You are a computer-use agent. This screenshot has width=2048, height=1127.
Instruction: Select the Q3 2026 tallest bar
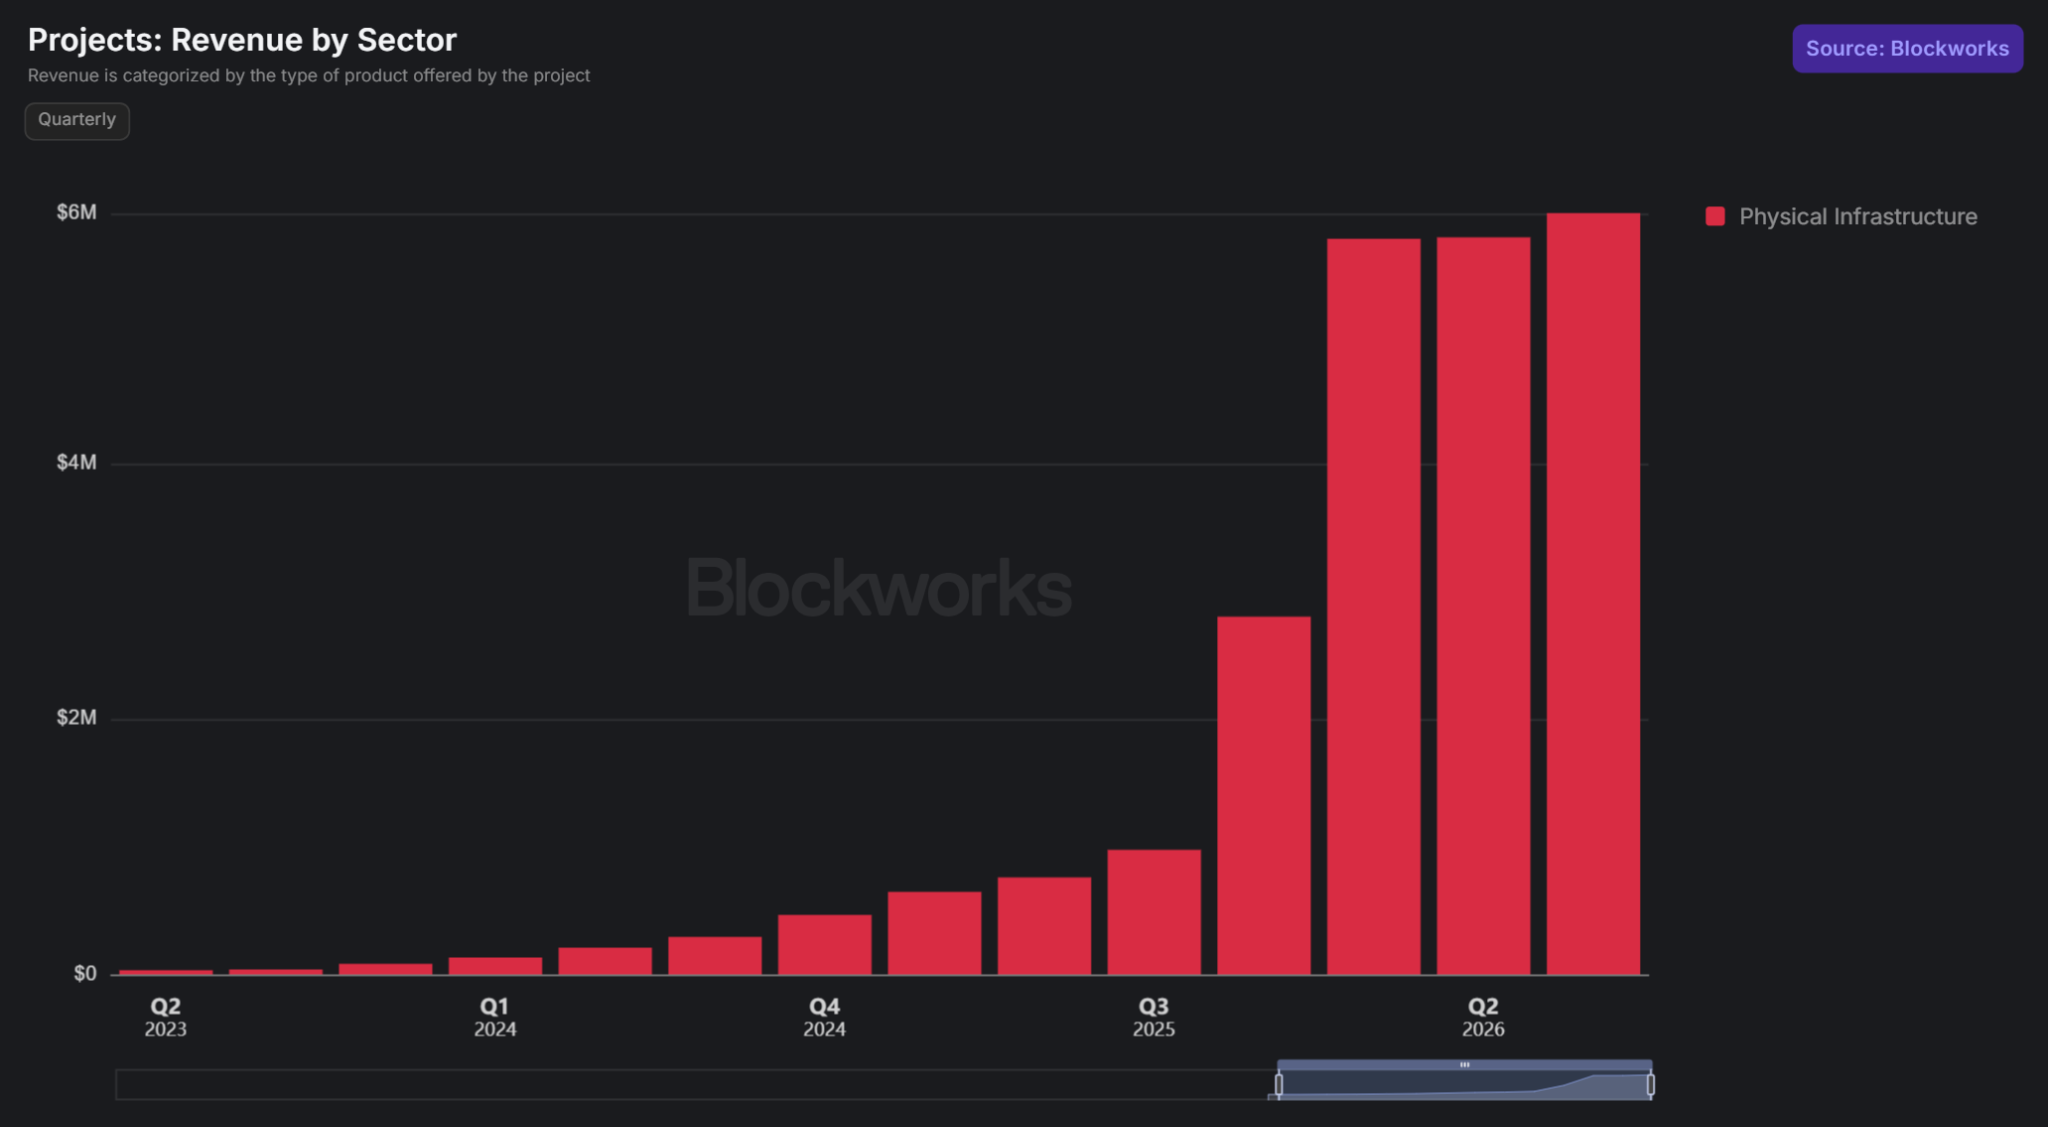click(x=1593, y=594)
